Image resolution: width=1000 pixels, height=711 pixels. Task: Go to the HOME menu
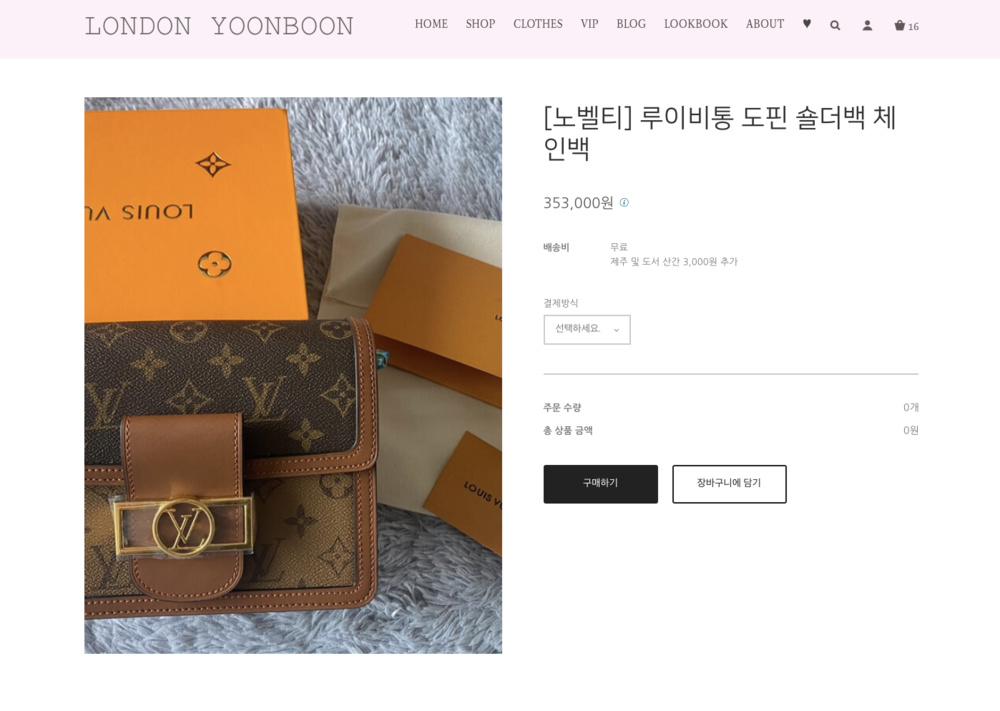click(431, 24)
